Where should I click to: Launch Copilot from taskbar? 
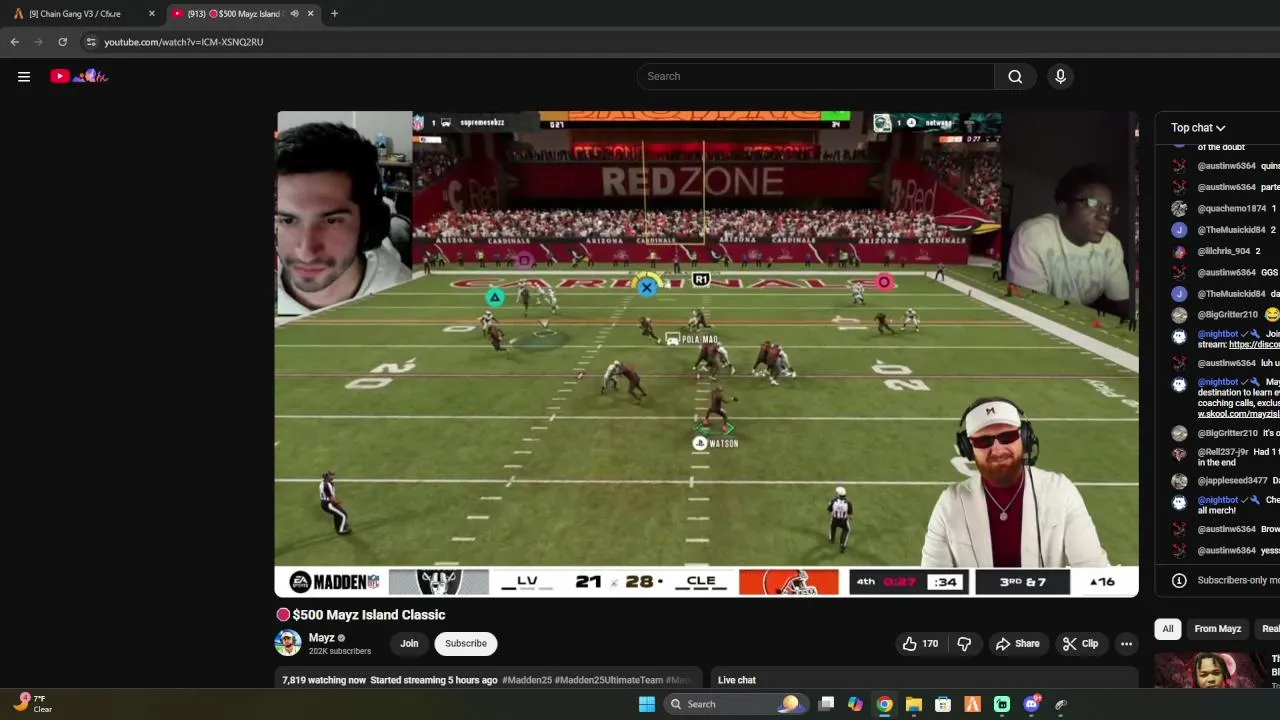(x=855, y=704)
